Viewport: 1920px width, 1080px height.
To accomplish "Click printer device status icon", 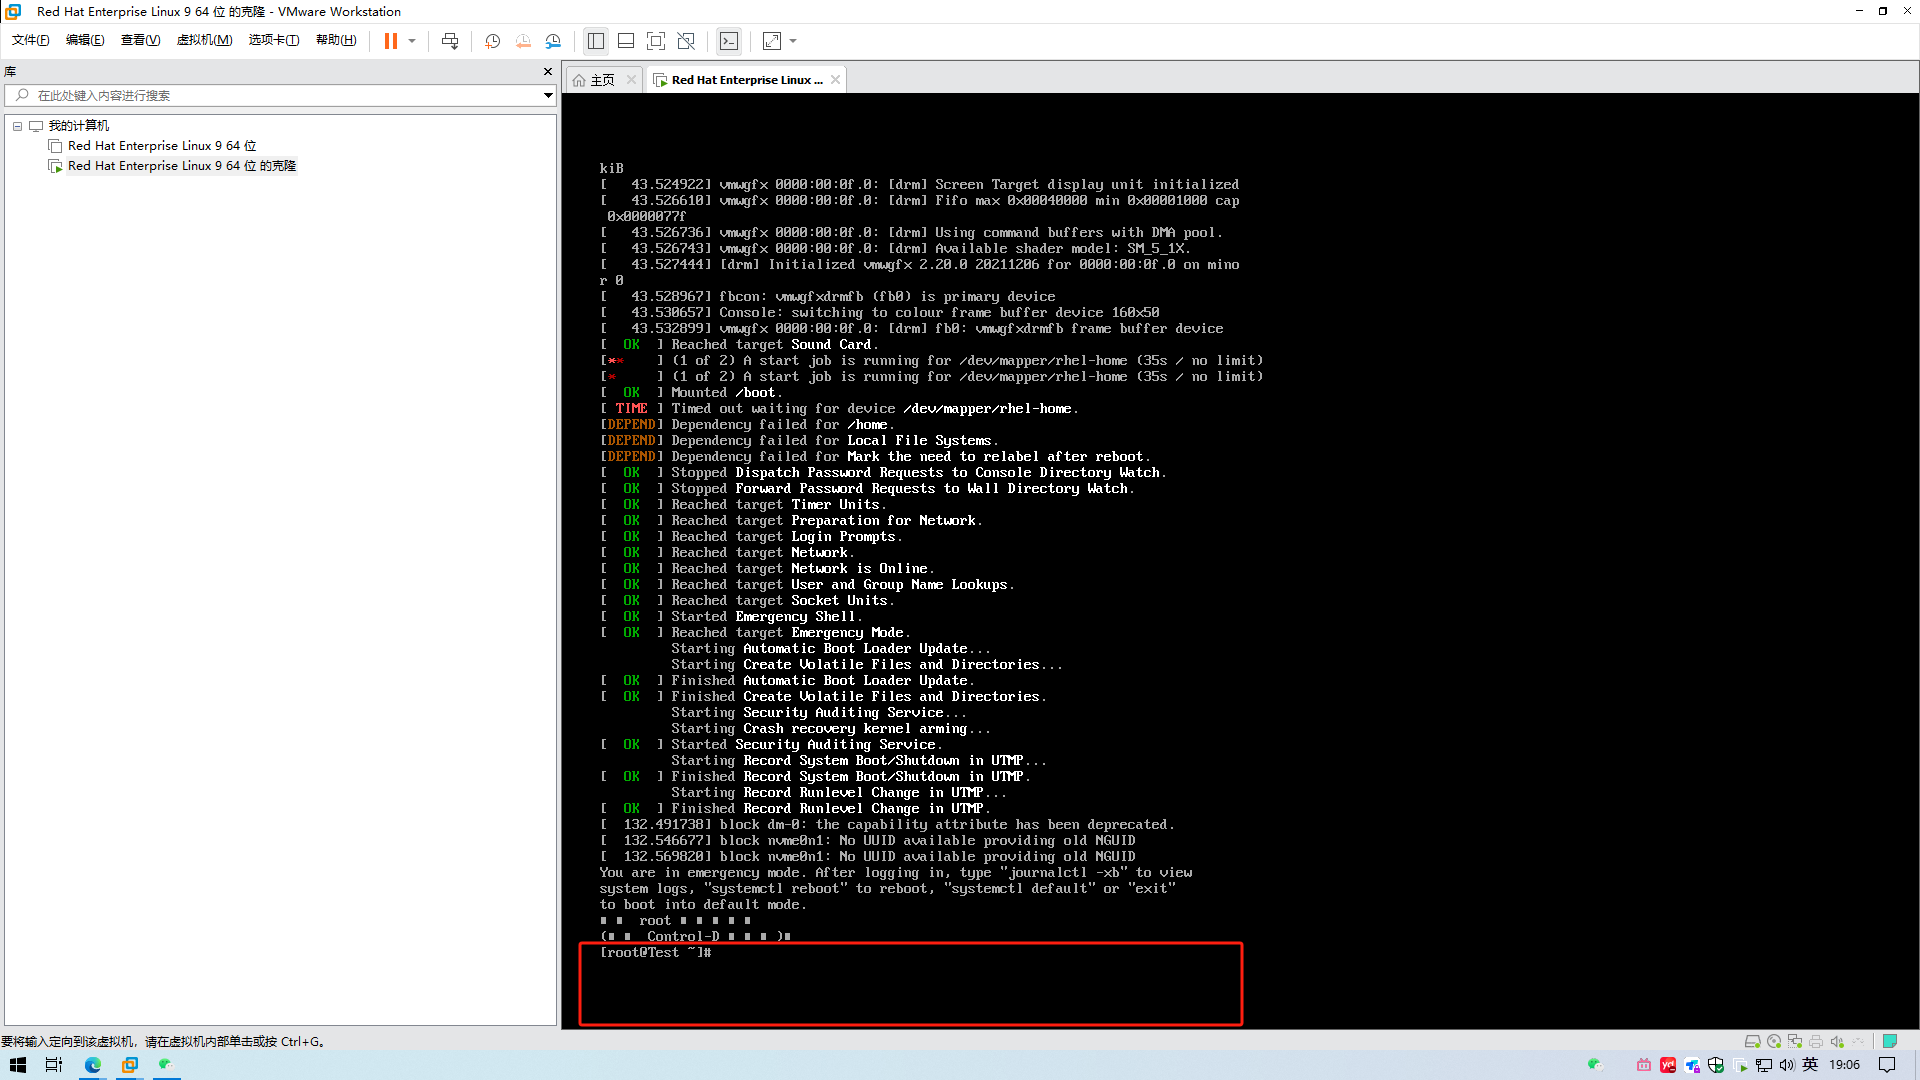I will (1816, 1041).
